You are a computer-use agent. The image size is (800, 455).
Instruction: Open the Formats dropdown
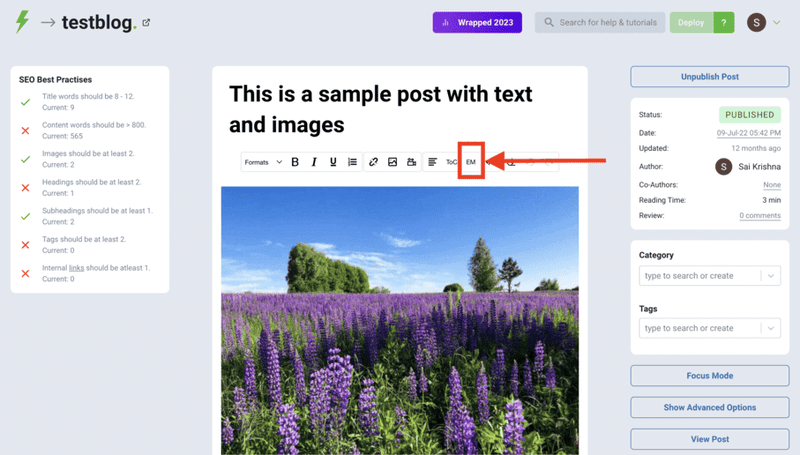pos(263,162)
